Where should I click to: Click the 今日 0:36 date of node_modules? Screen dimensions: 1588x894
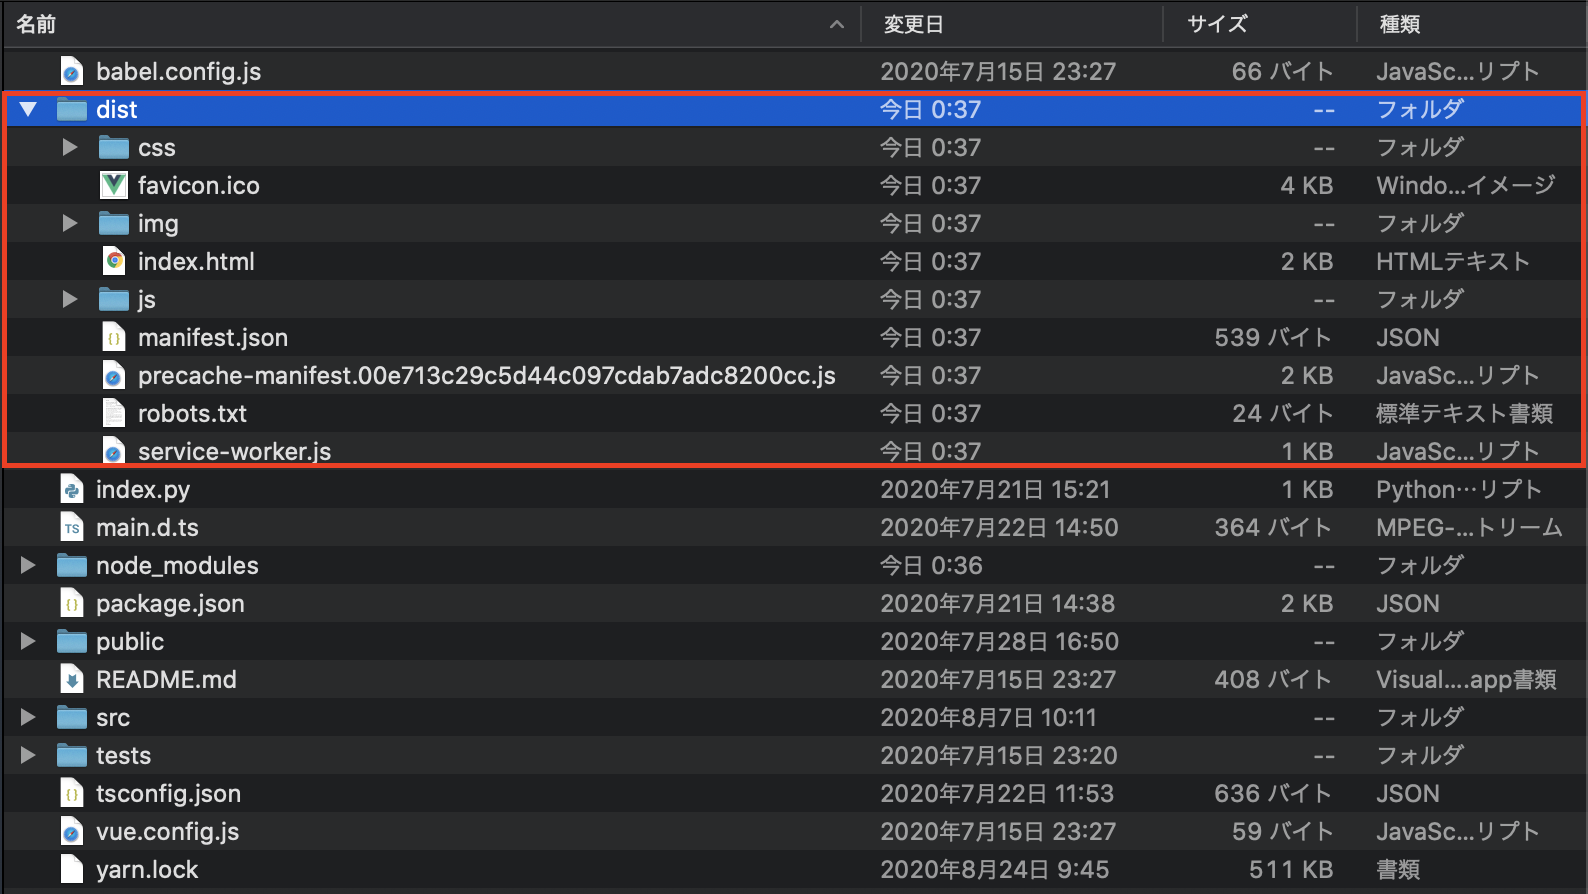[931, 565]
